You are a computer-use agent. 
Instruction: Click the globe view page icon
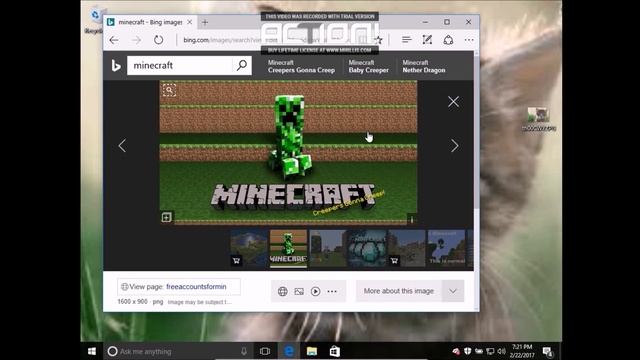click(x=282, y=291)
